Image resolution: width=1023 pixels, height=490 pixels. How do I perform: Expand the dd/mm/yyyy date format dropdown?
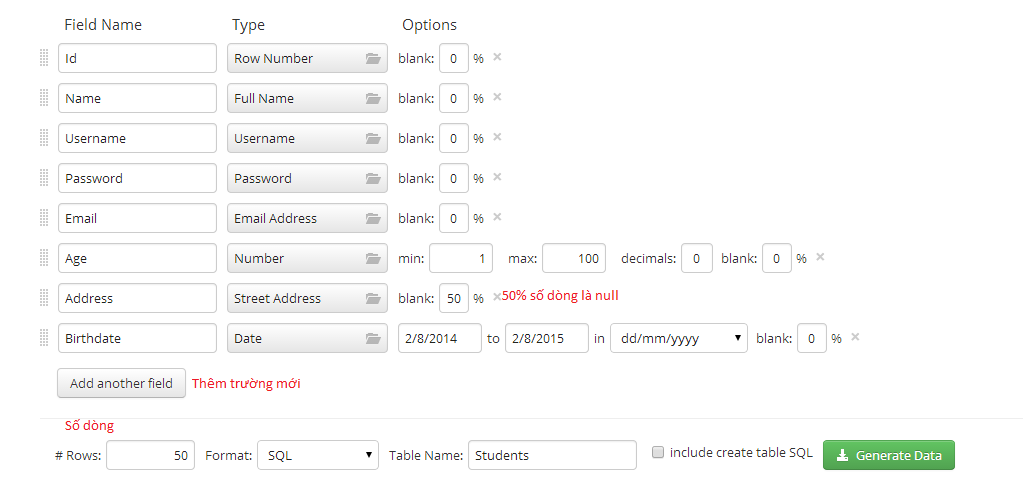[x=679, y=338]
